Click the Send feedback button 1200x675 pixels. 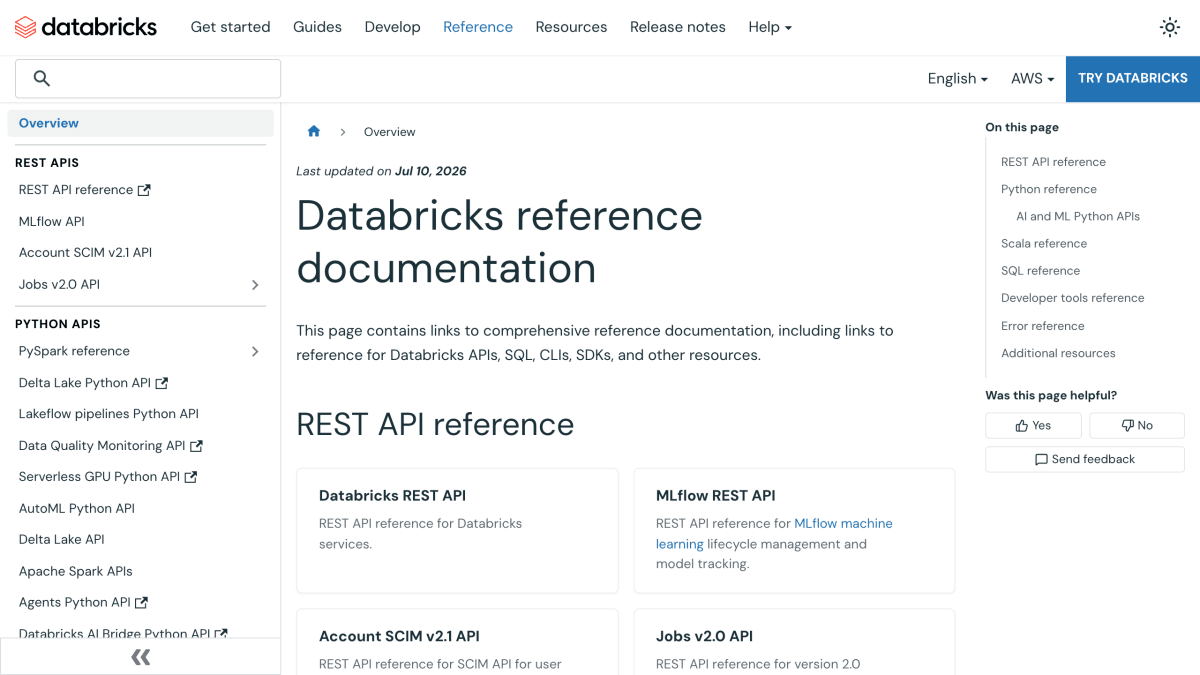(1085, 459)
